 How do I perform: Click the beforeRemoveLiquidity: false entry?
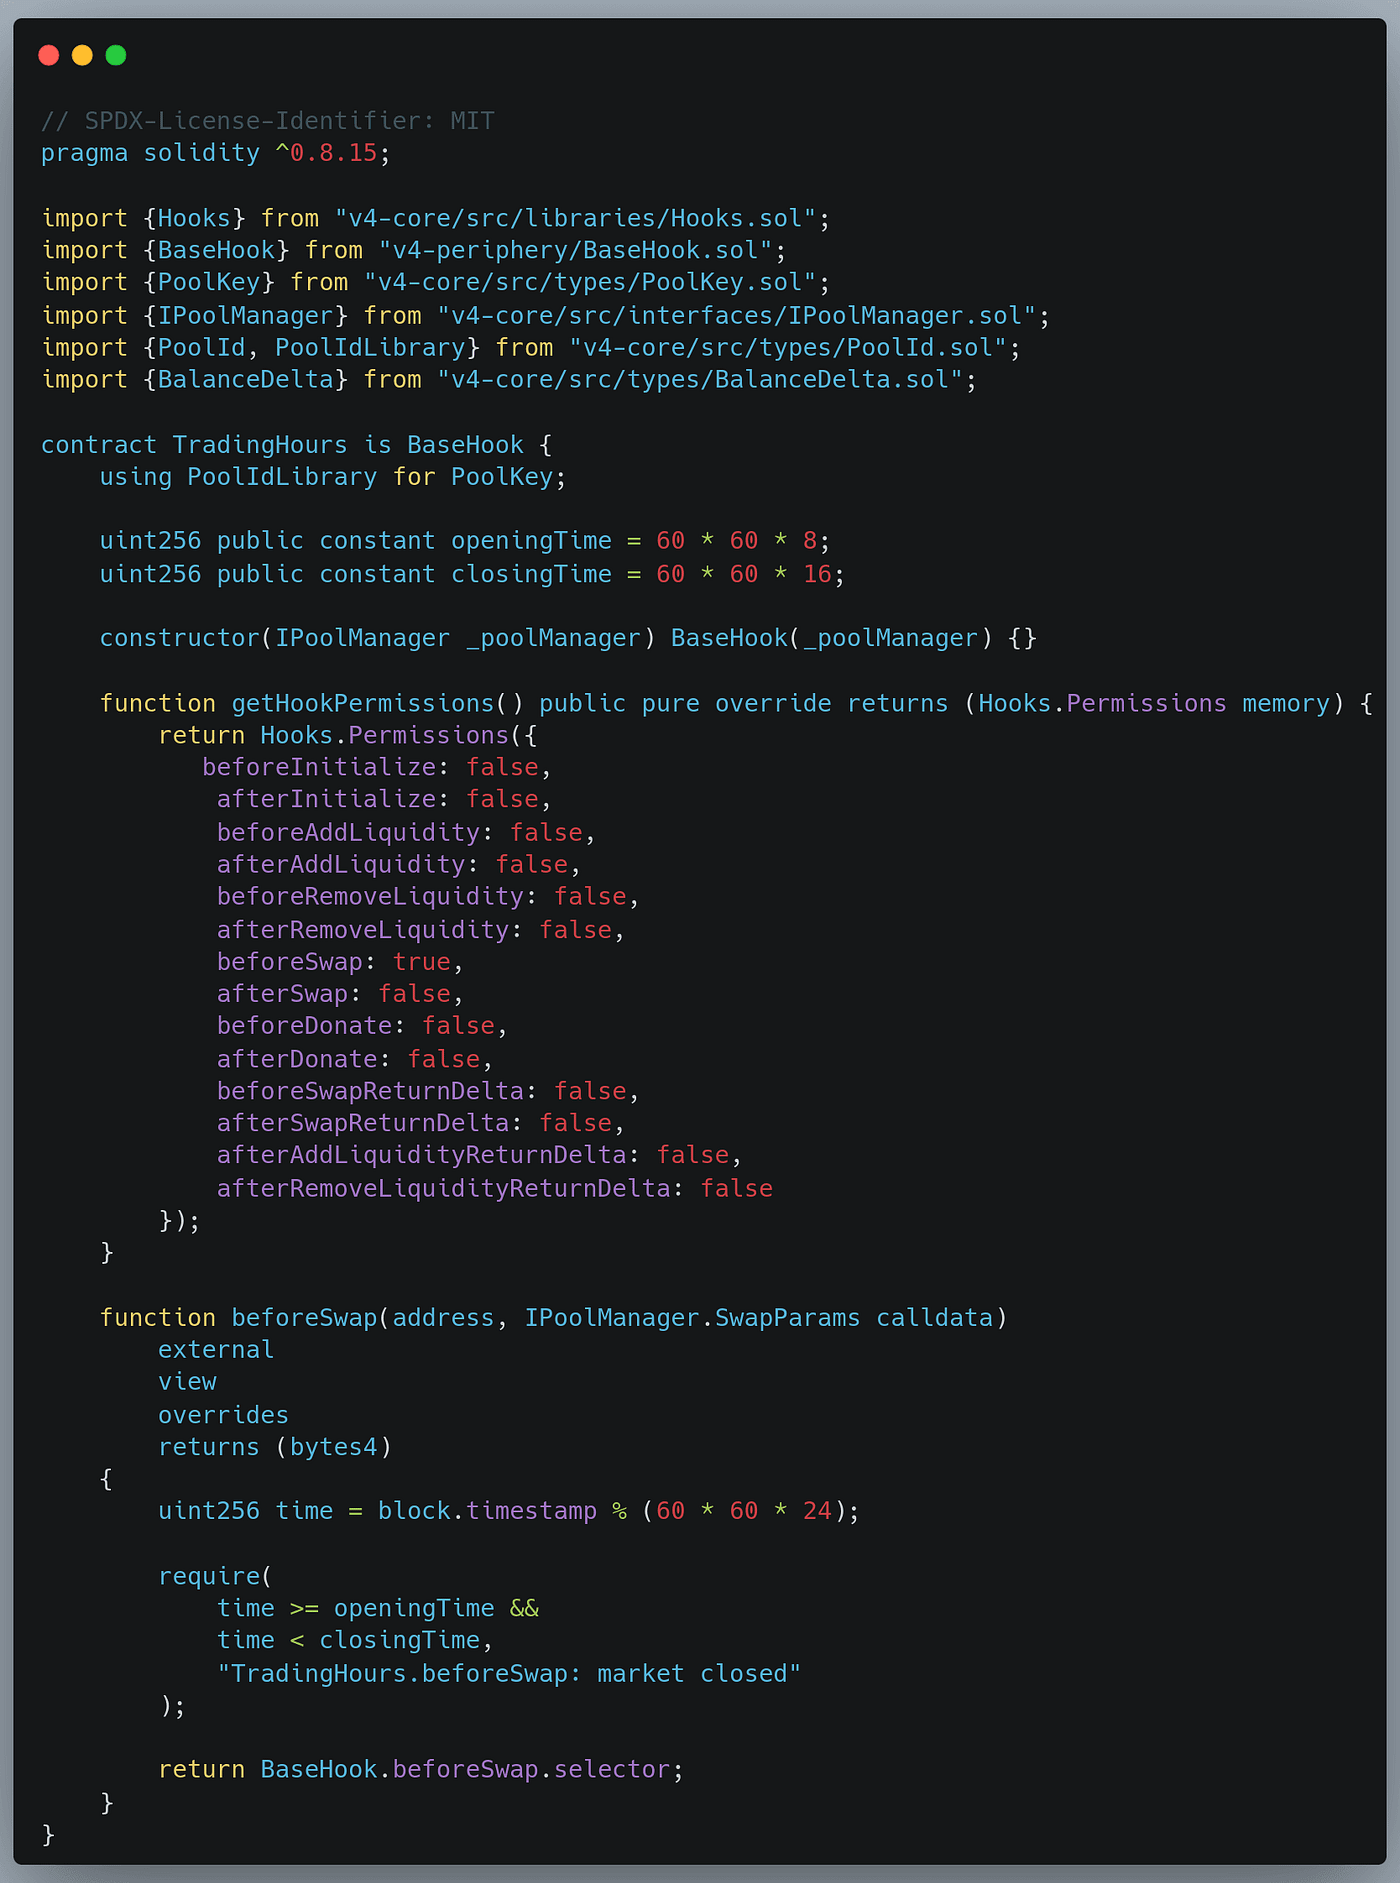[428, 897]
